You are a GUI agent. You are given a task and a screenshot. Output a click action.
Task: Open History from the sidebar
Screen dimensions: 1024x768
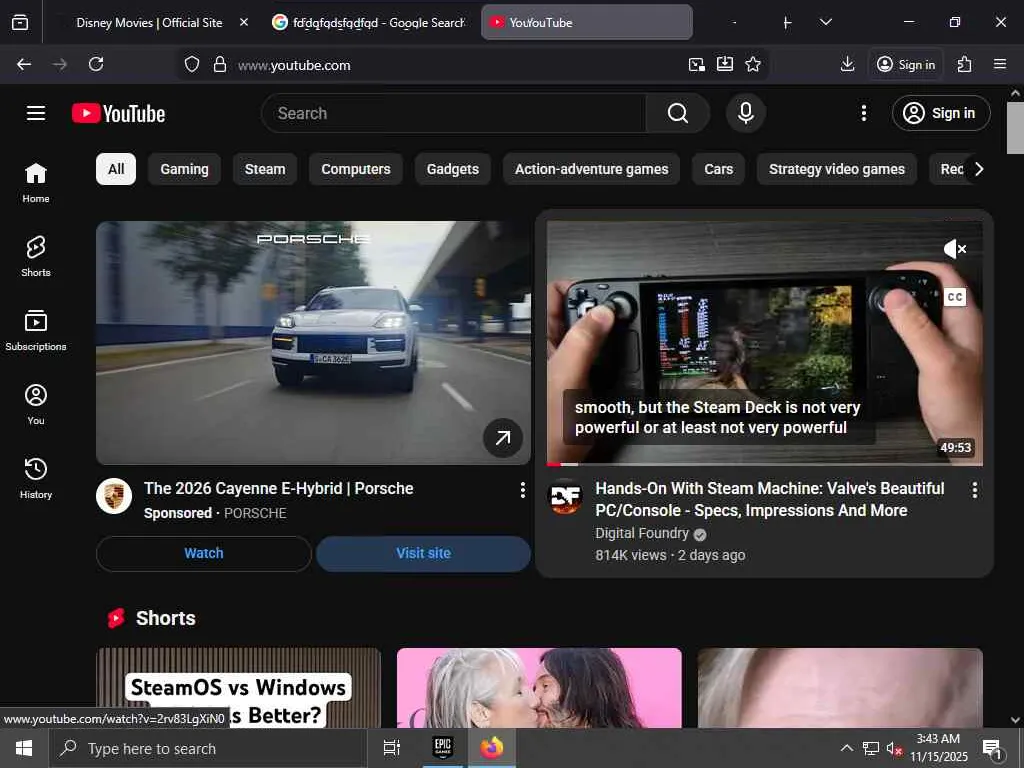point(36,479)
